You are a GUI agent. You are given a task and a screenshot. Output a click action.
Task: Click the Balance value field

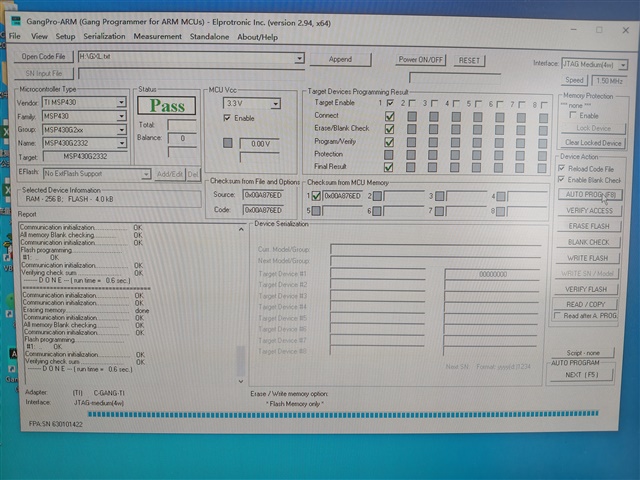click(182, 138)
